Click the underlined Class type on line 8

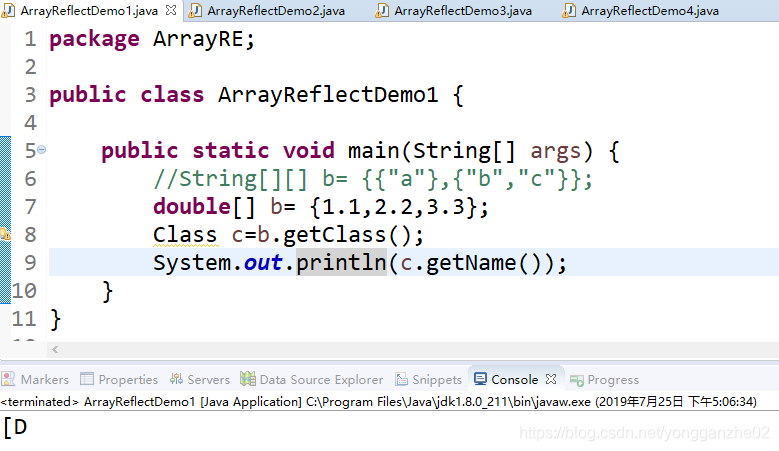(185, 235)
